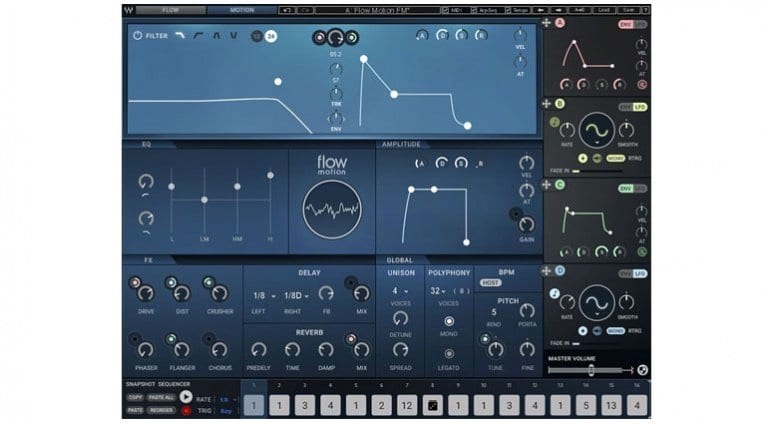Click modulator B drag-assign cross icon
This screenshot has width=768, height=424.
pyautogui.click(x=547, y=104)
